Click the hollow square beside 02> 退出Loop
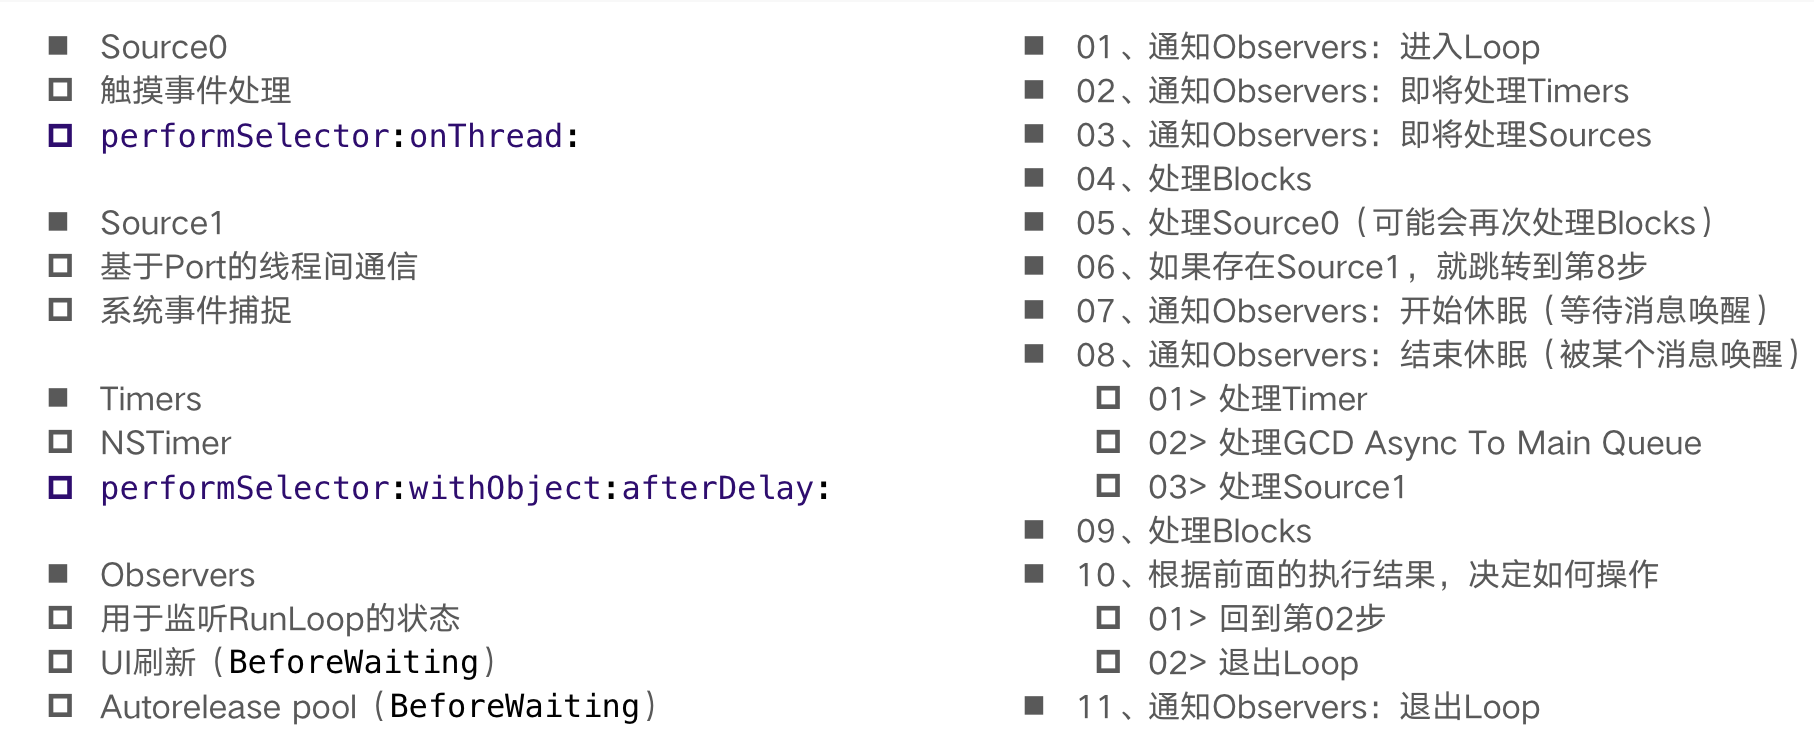Image resolution: width=1814 pixels, height=744 pixels. (1108, 662)
